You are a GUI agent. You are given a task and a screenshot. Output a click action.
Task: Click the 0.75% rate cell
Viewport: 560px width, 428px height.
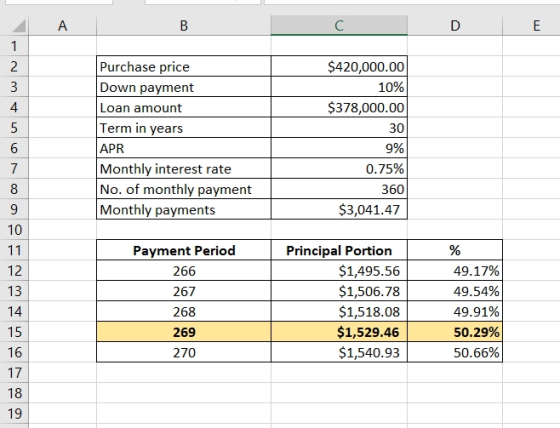[x=339, y=169]
